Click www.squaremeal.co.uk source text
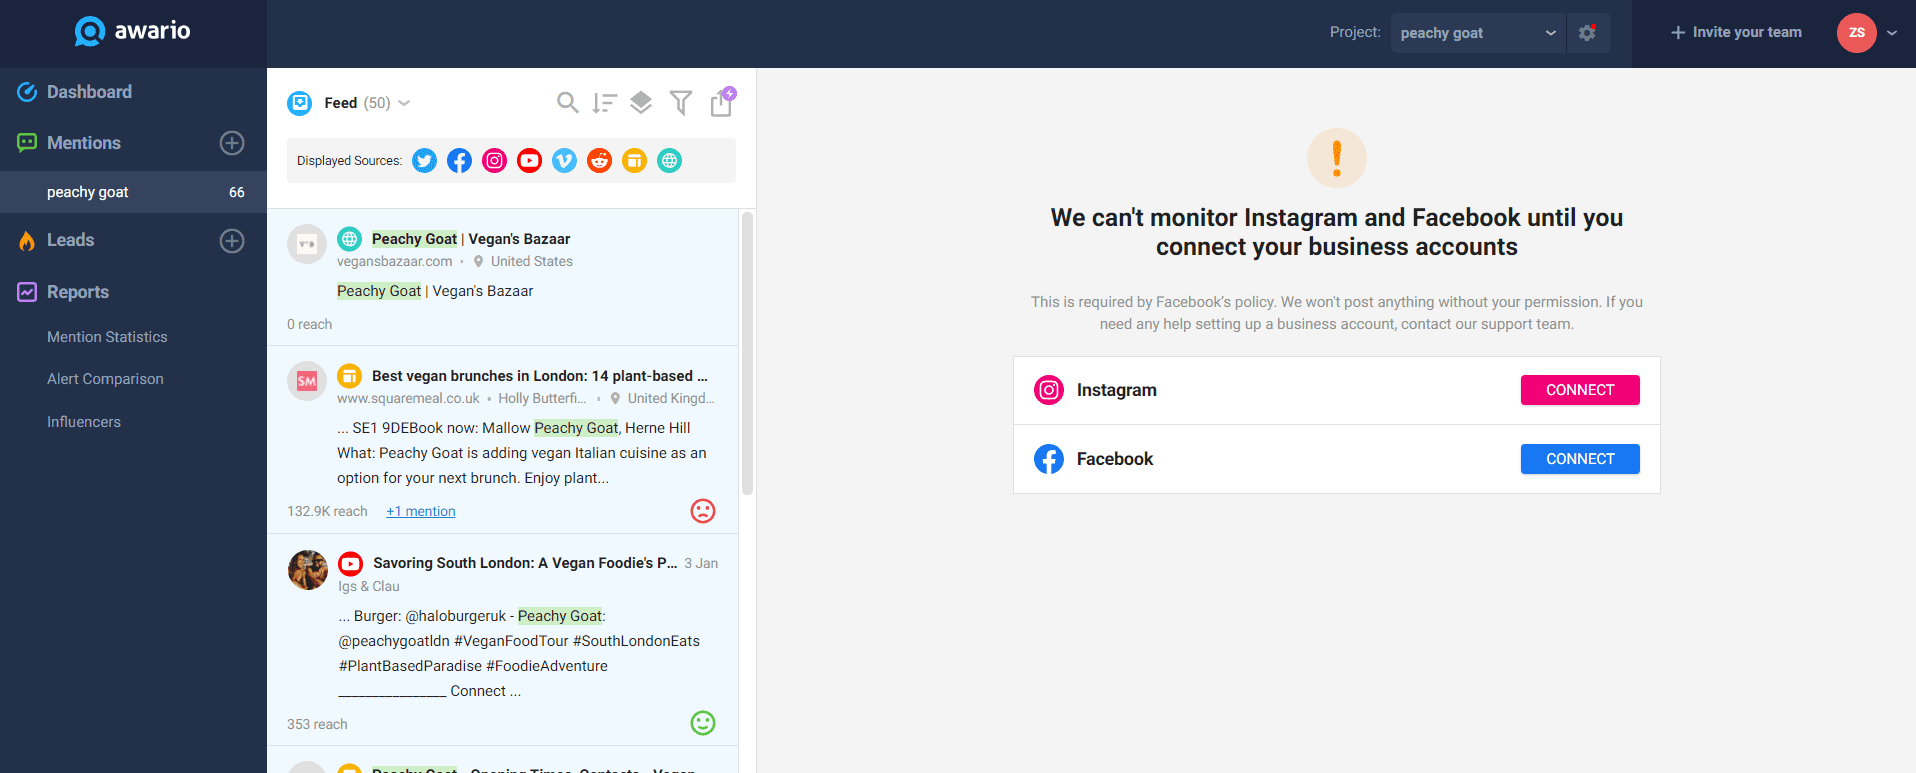The width and height of the screenshot is (1916, 773). (x=408, y=398)
